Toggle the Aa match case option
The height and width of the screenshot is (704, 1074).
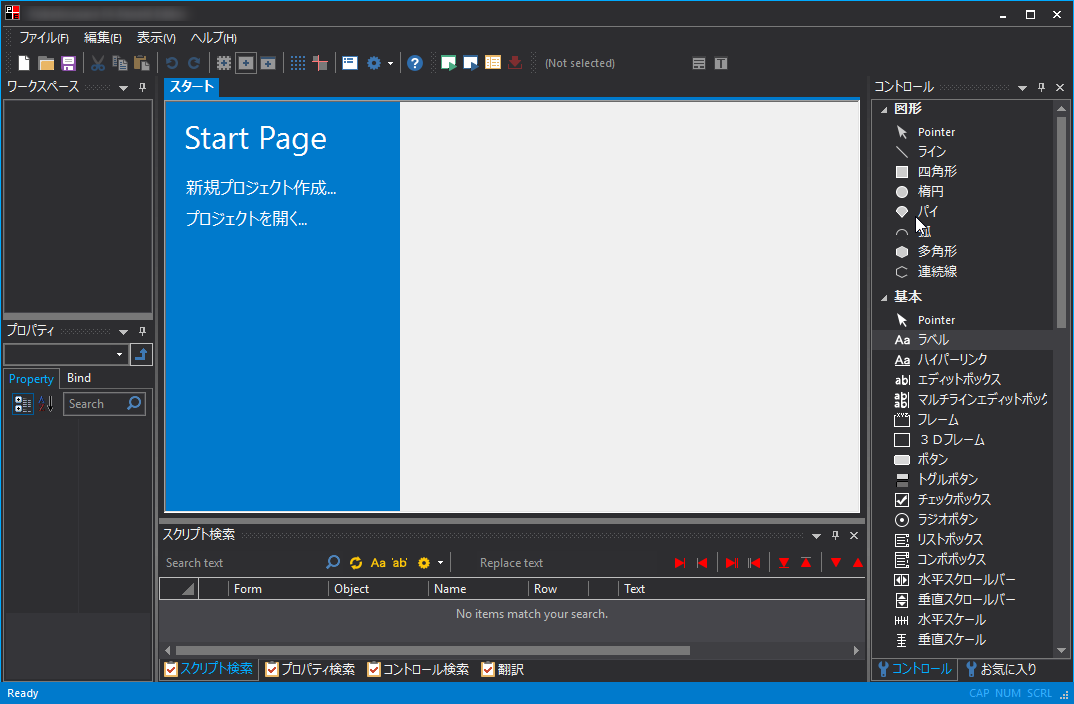[x=378, y=563]
